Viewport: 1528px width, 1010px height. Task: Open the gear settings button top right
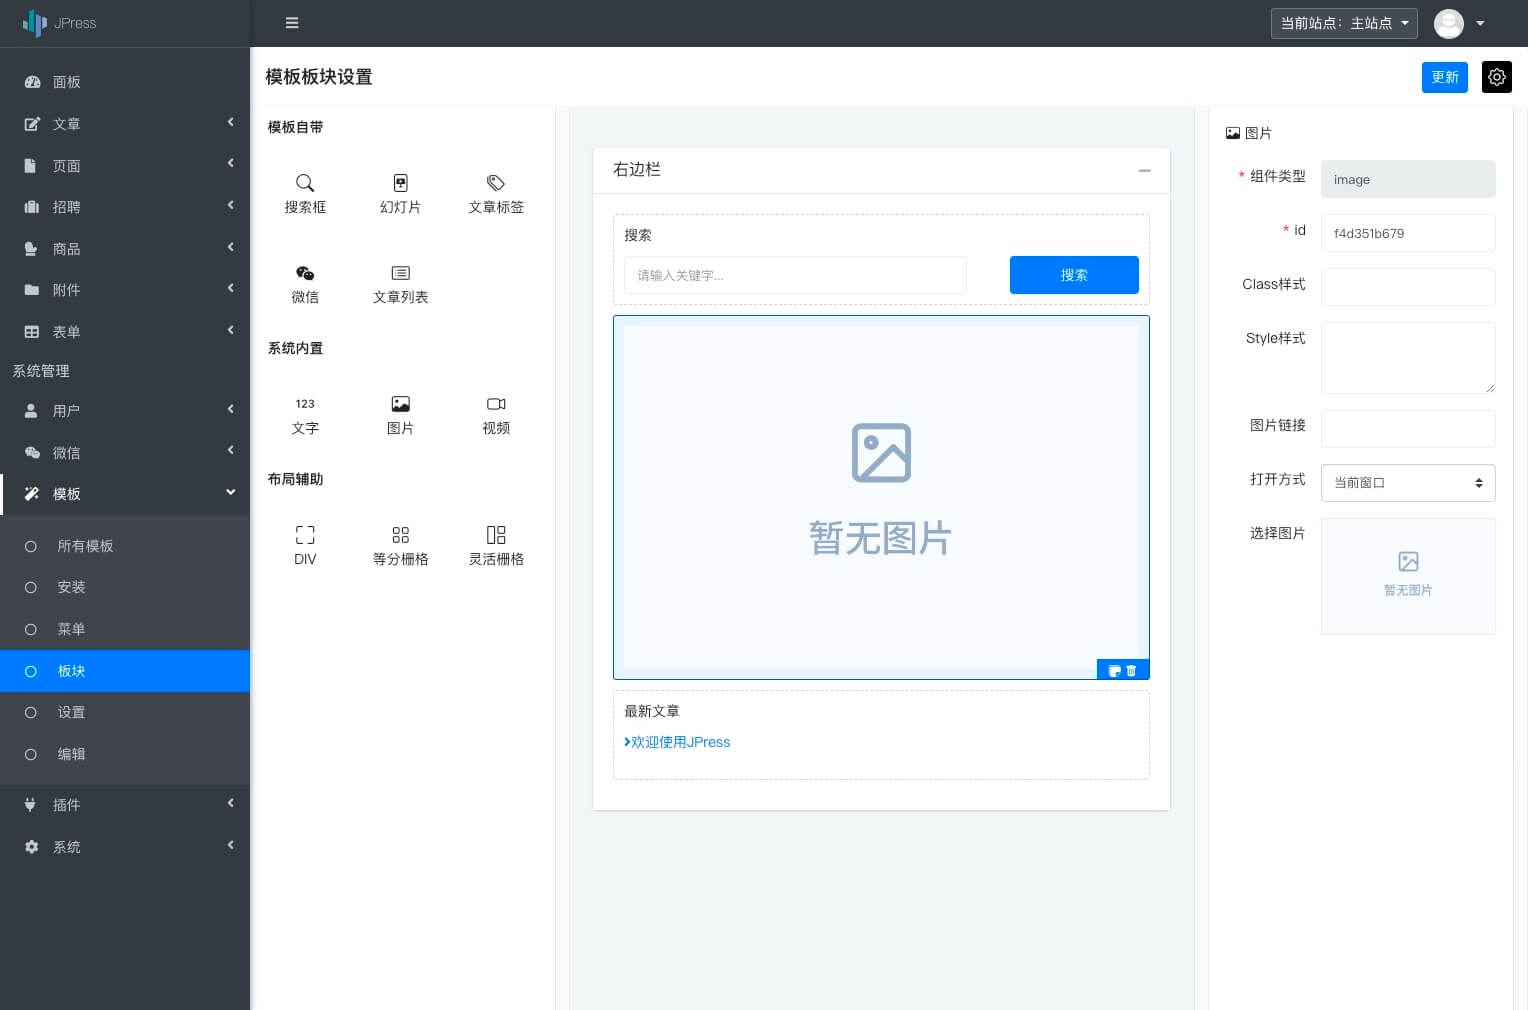point(1496,77)
